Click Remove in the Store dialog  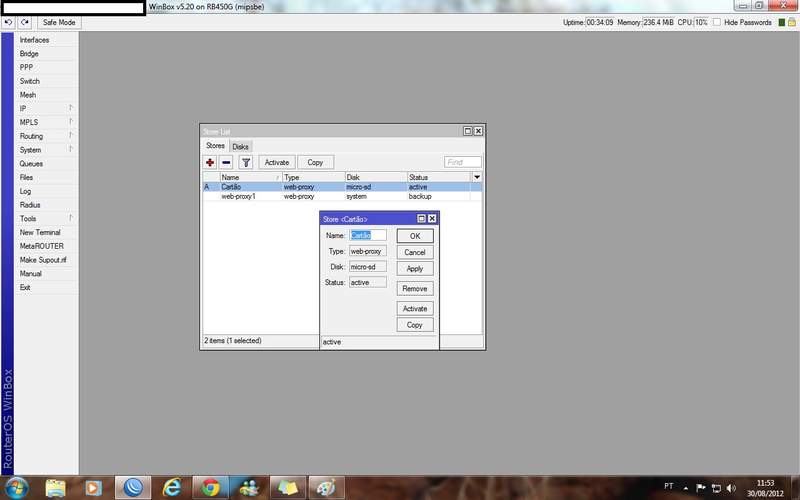click(415, 288)
